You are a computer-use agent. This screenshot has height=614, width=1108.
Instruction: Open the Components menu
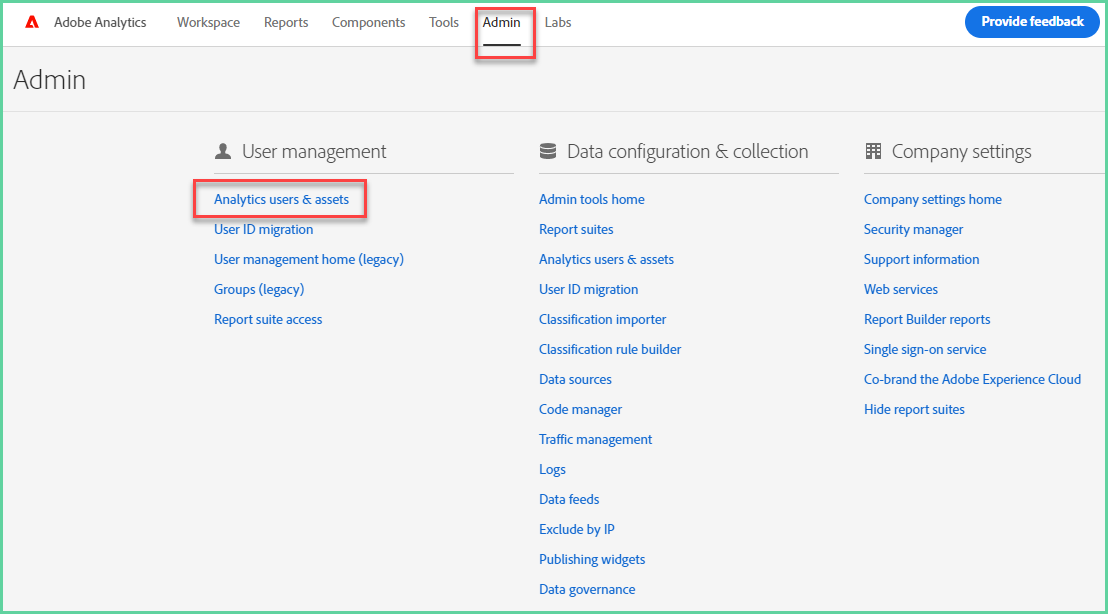[368, 21]
